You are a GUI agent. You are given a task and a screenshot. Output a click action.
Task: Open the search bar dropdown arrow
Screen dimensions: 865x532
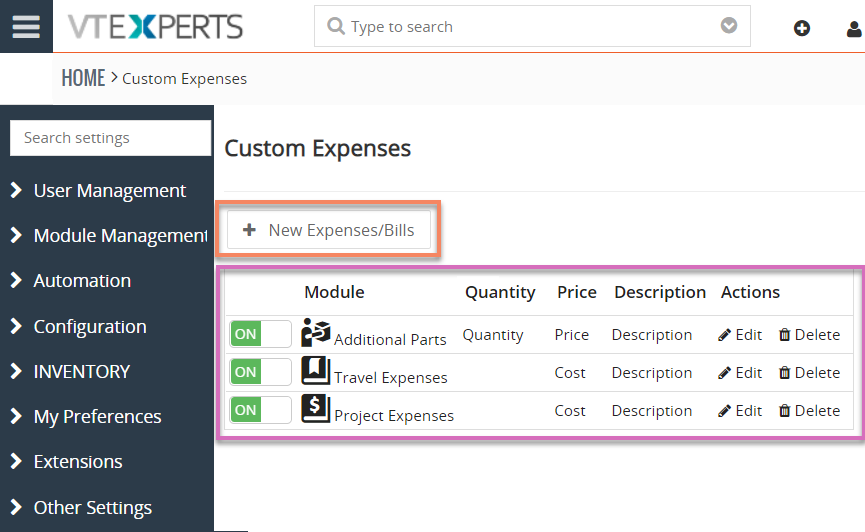[x=729, y=25]
